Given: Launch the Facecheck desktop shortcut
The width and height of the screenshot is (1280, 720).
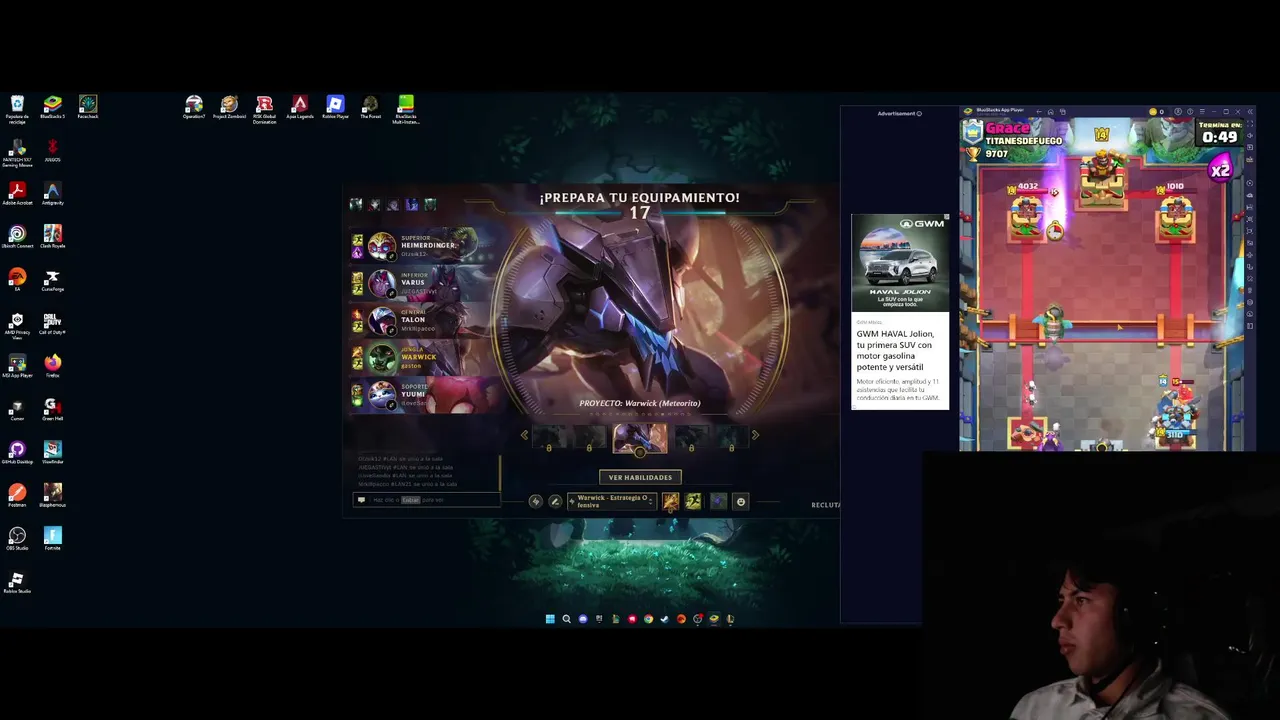Looking at the screenshot, I should click(88, 107).
